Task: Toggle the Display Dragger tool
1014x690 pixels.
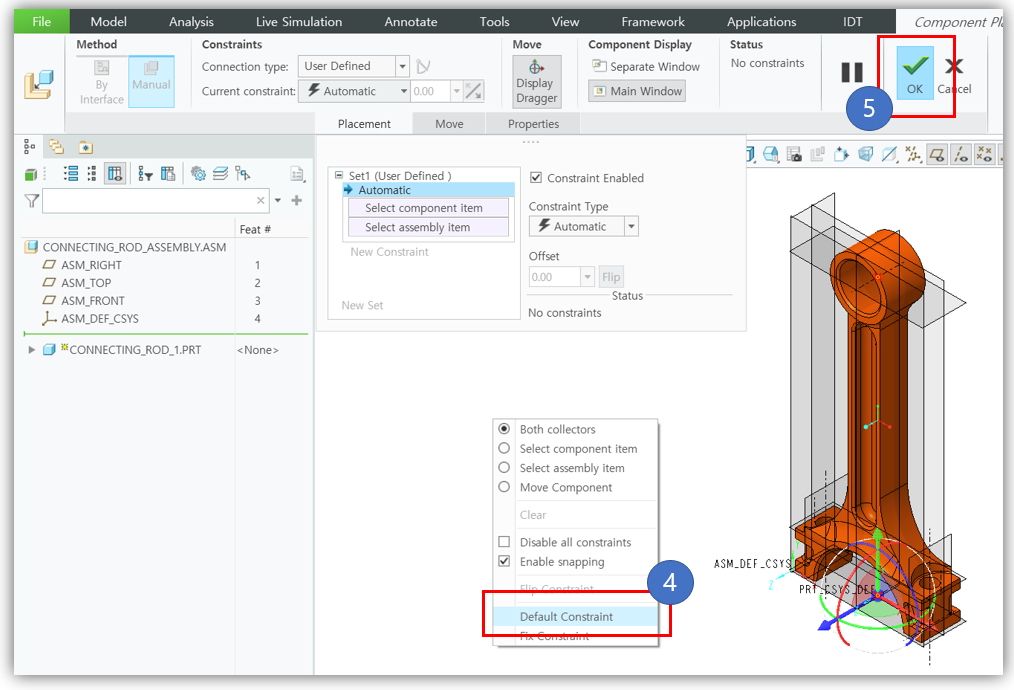Action: click(x=536, y=81)
